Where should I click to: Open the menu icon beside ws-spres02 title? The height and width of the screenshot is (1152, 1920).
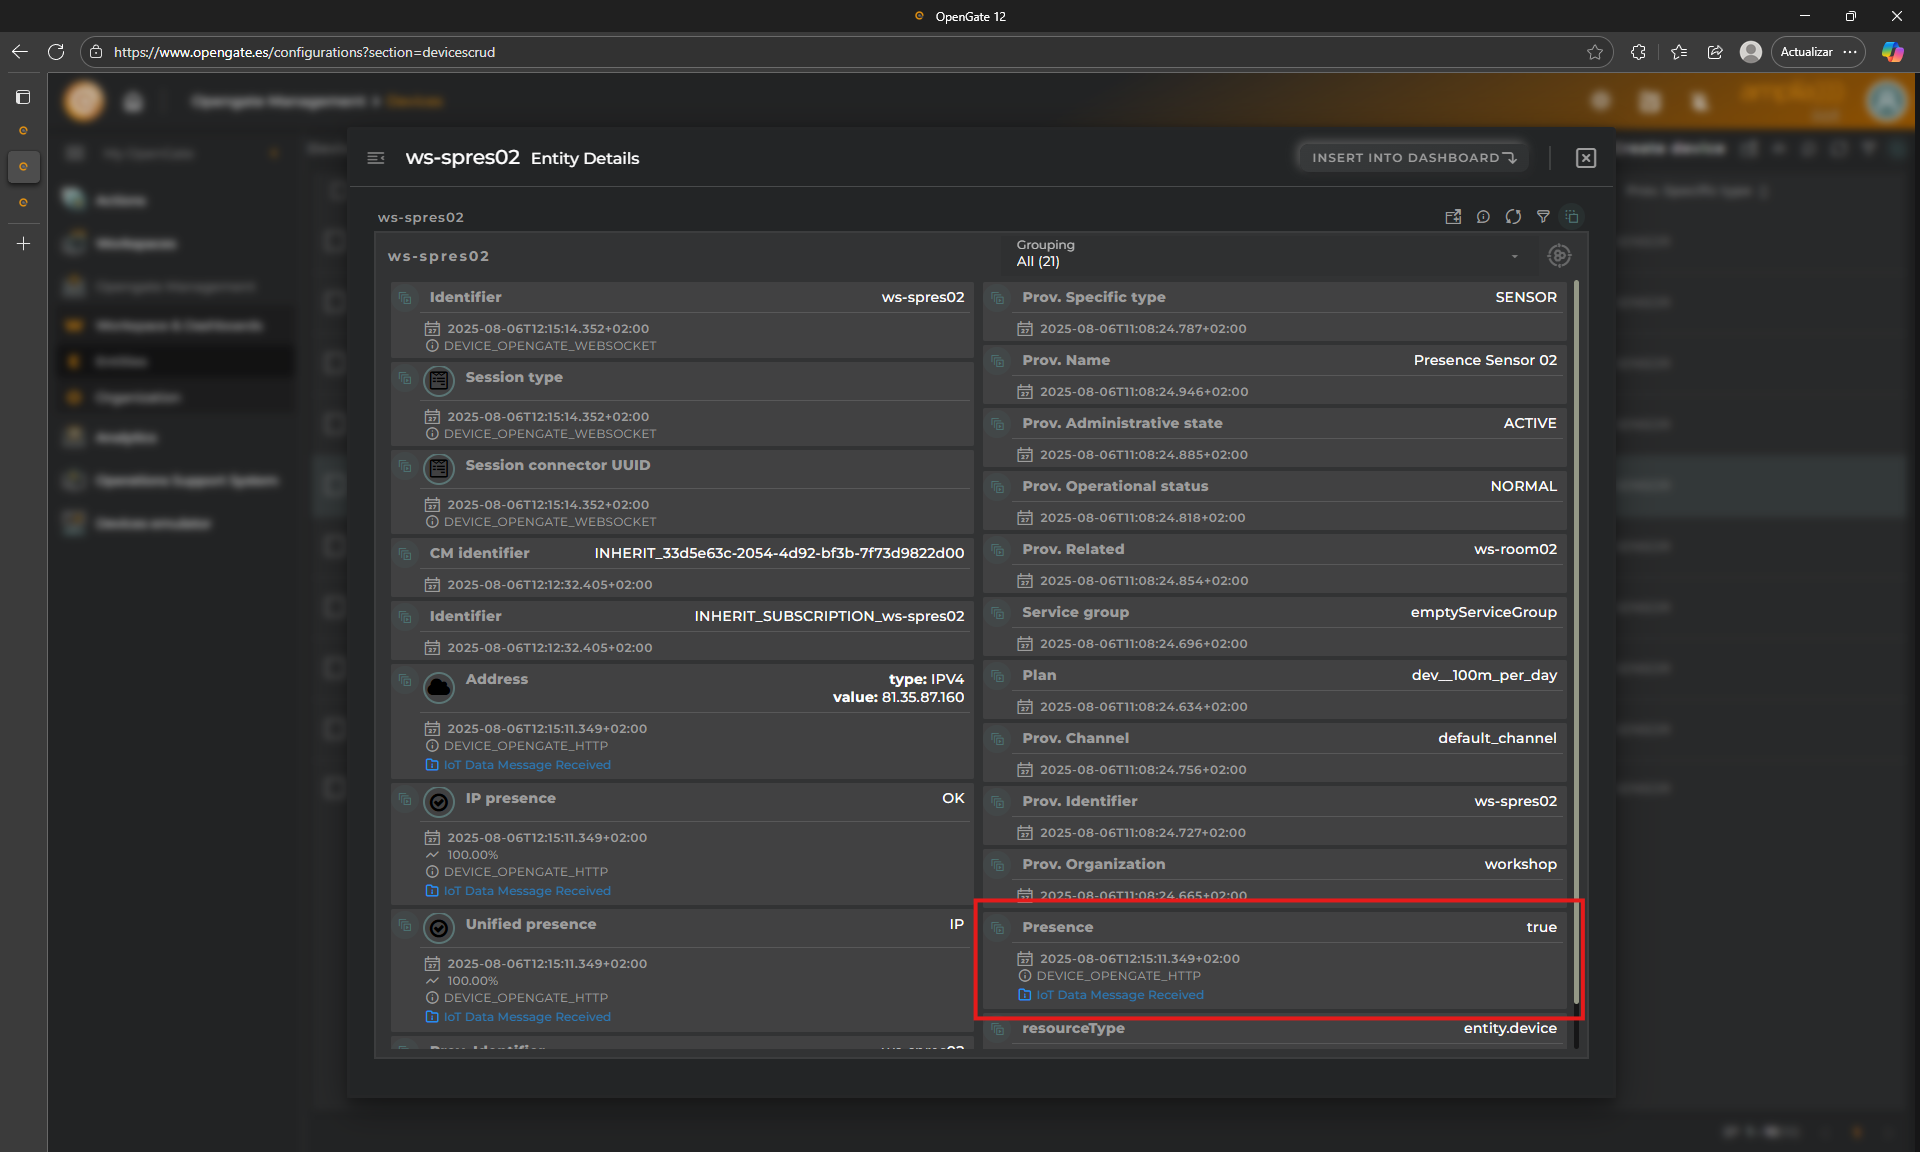tap(376, 158)
